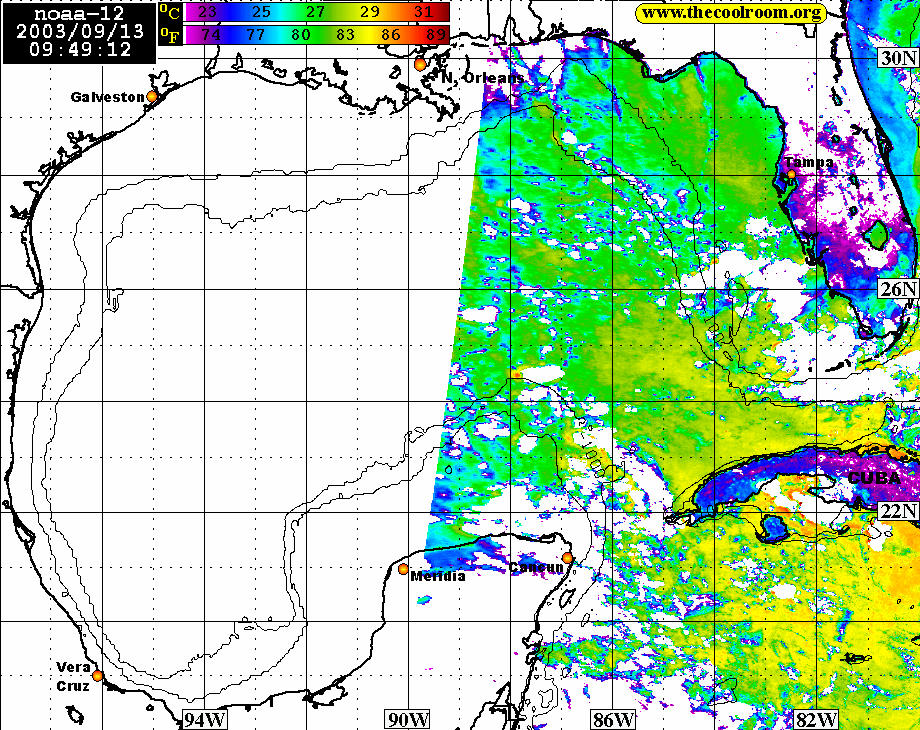This screenshot has height=730, width=920.
Task: Click 89 on the Fahrenheit color scale
Action: pos(436,35)
